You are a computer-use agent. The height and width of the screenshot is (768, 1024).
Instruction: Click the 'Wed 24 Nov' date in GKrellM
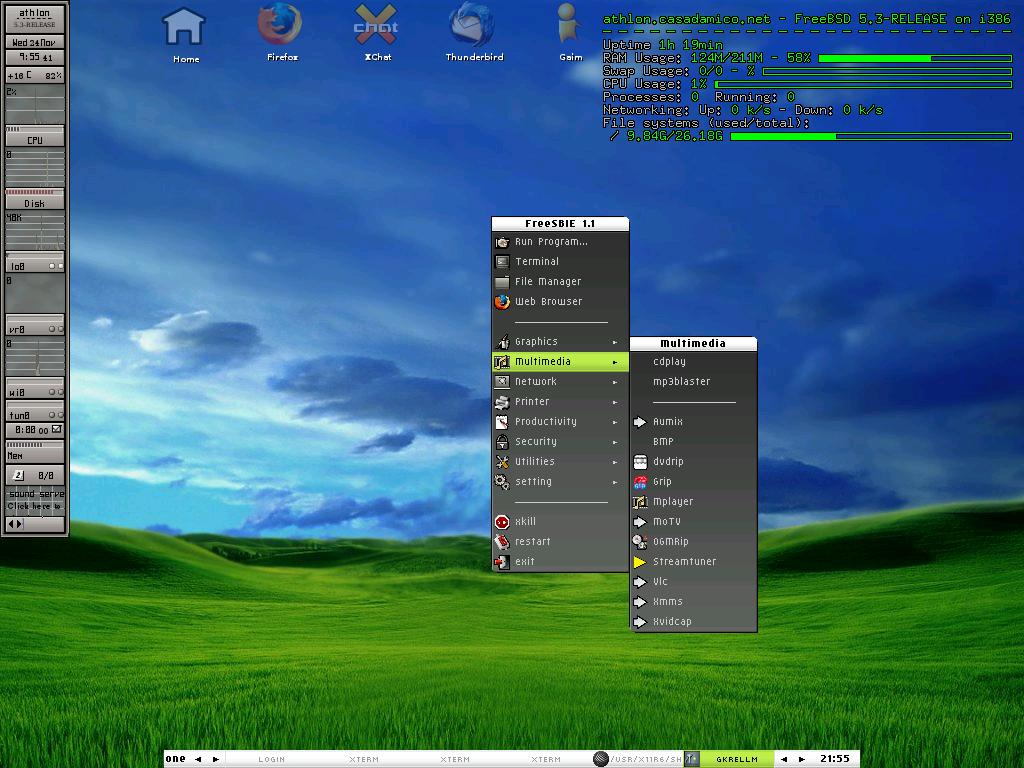(x=35, y=42)
